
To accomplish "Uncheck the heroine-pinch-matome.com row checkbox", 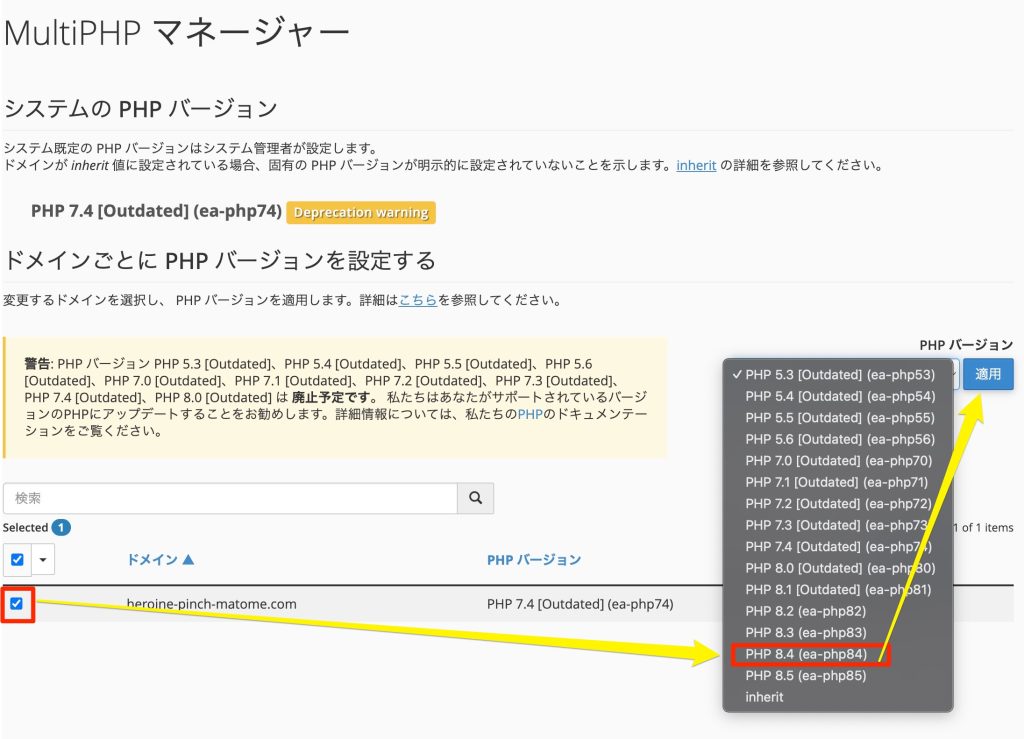I will pos(17,604).
